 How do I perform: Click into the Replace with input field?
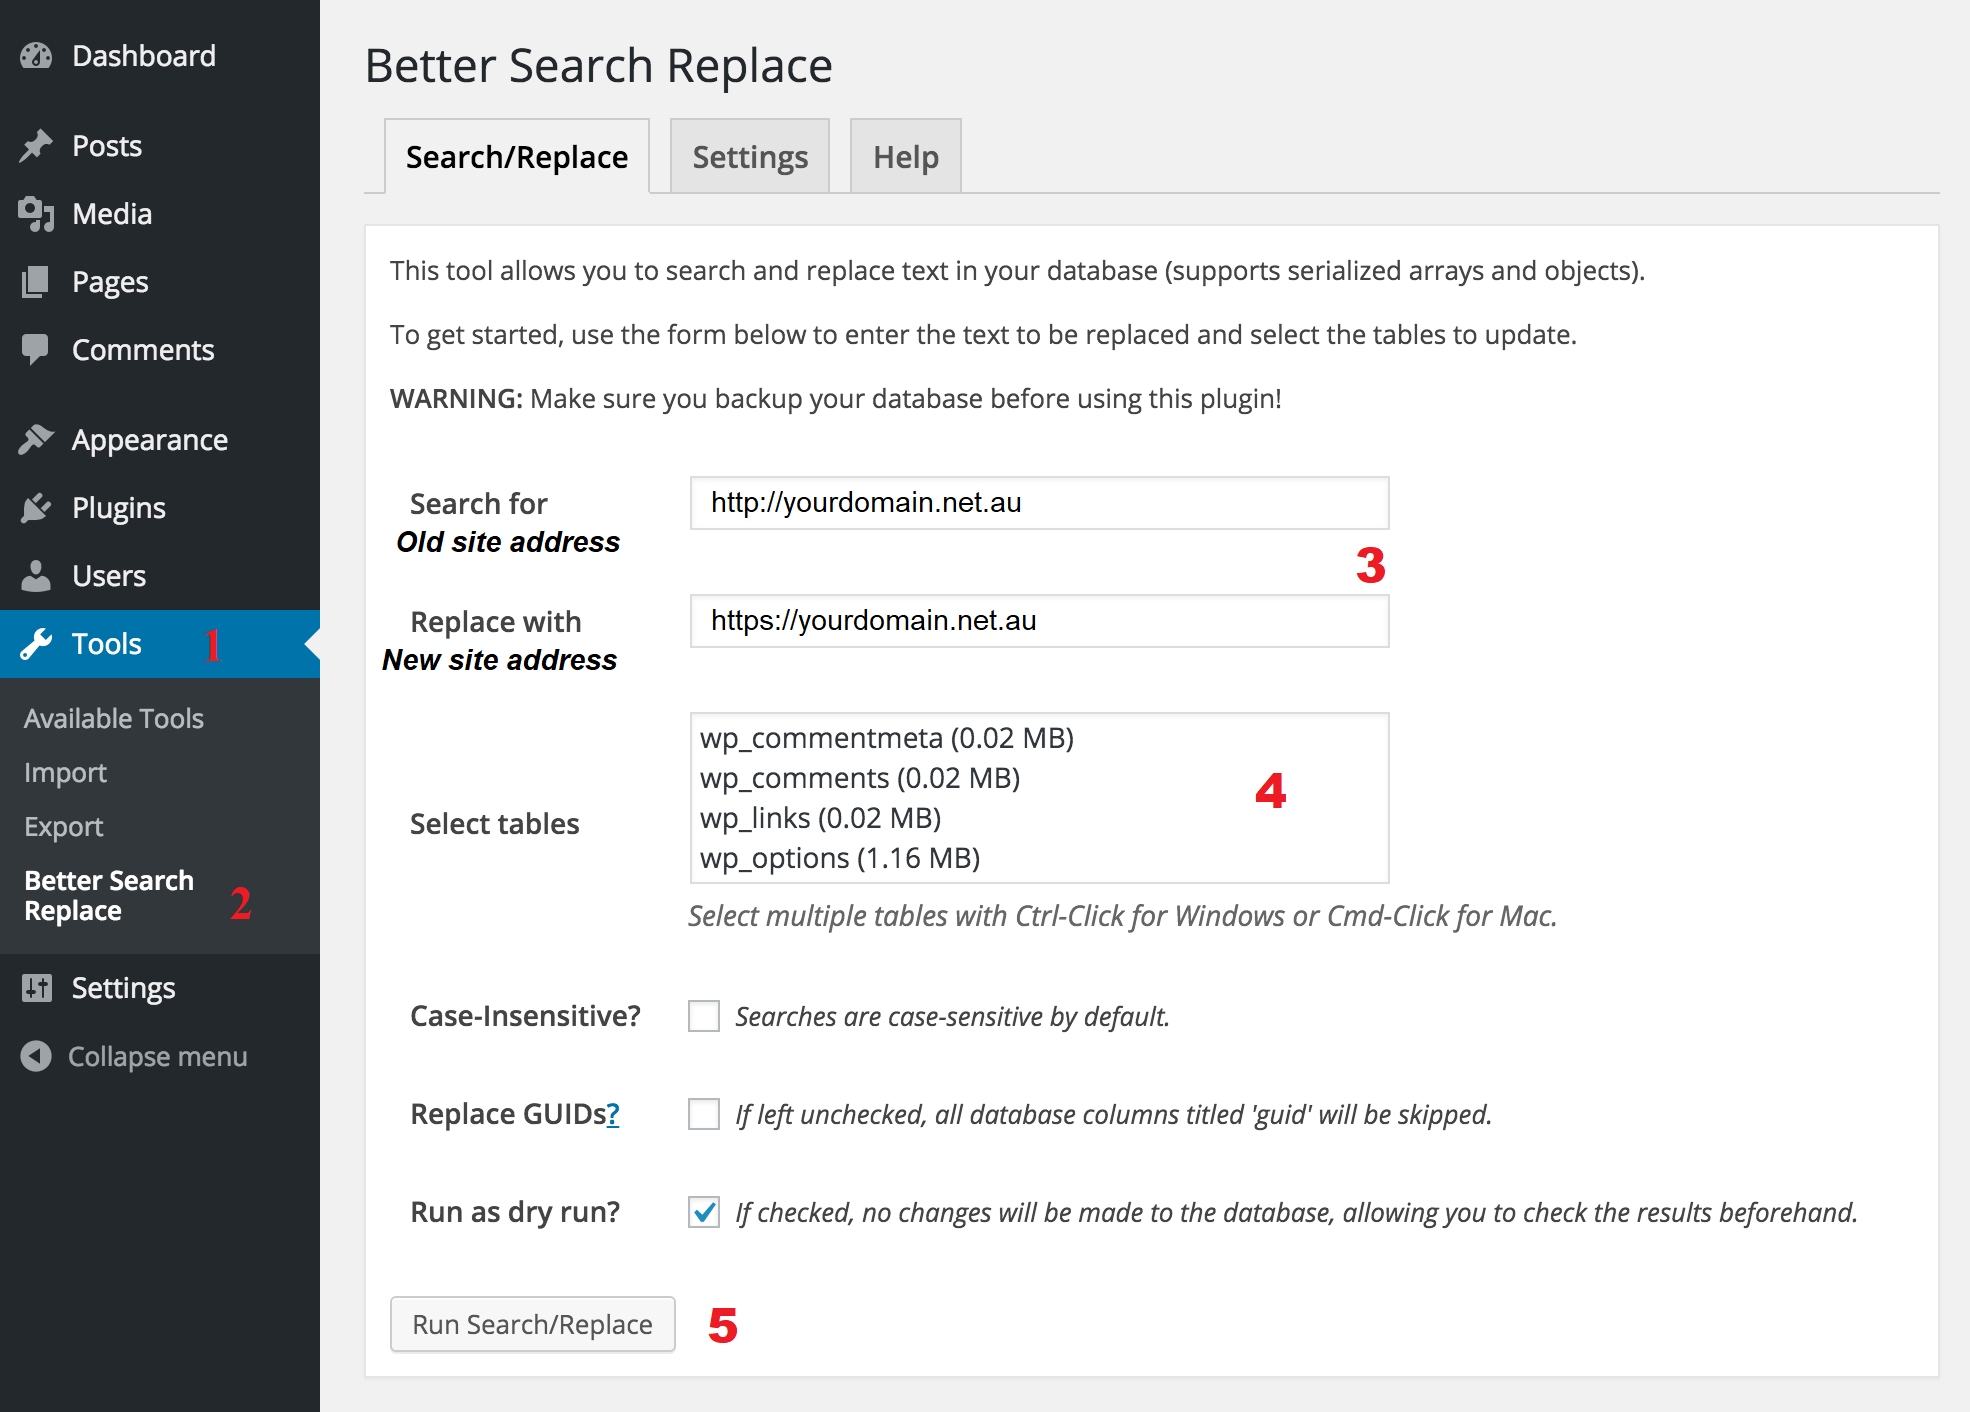coord(1039,621)
